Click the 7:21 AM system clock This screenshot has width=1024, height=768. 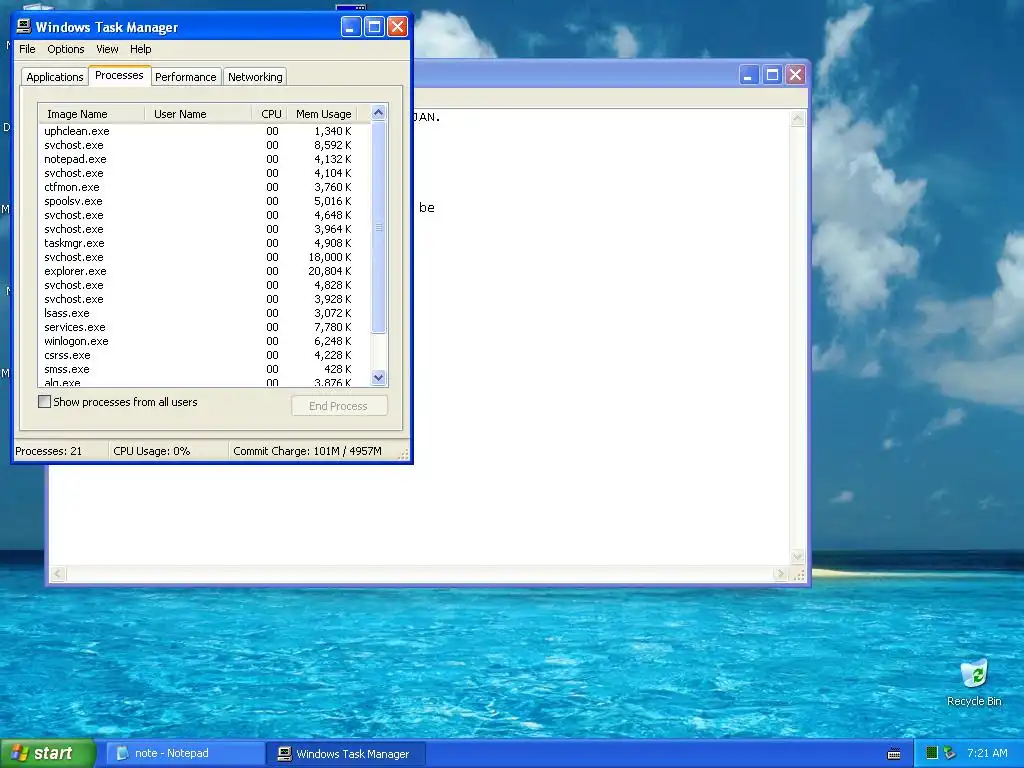(987, 753)
